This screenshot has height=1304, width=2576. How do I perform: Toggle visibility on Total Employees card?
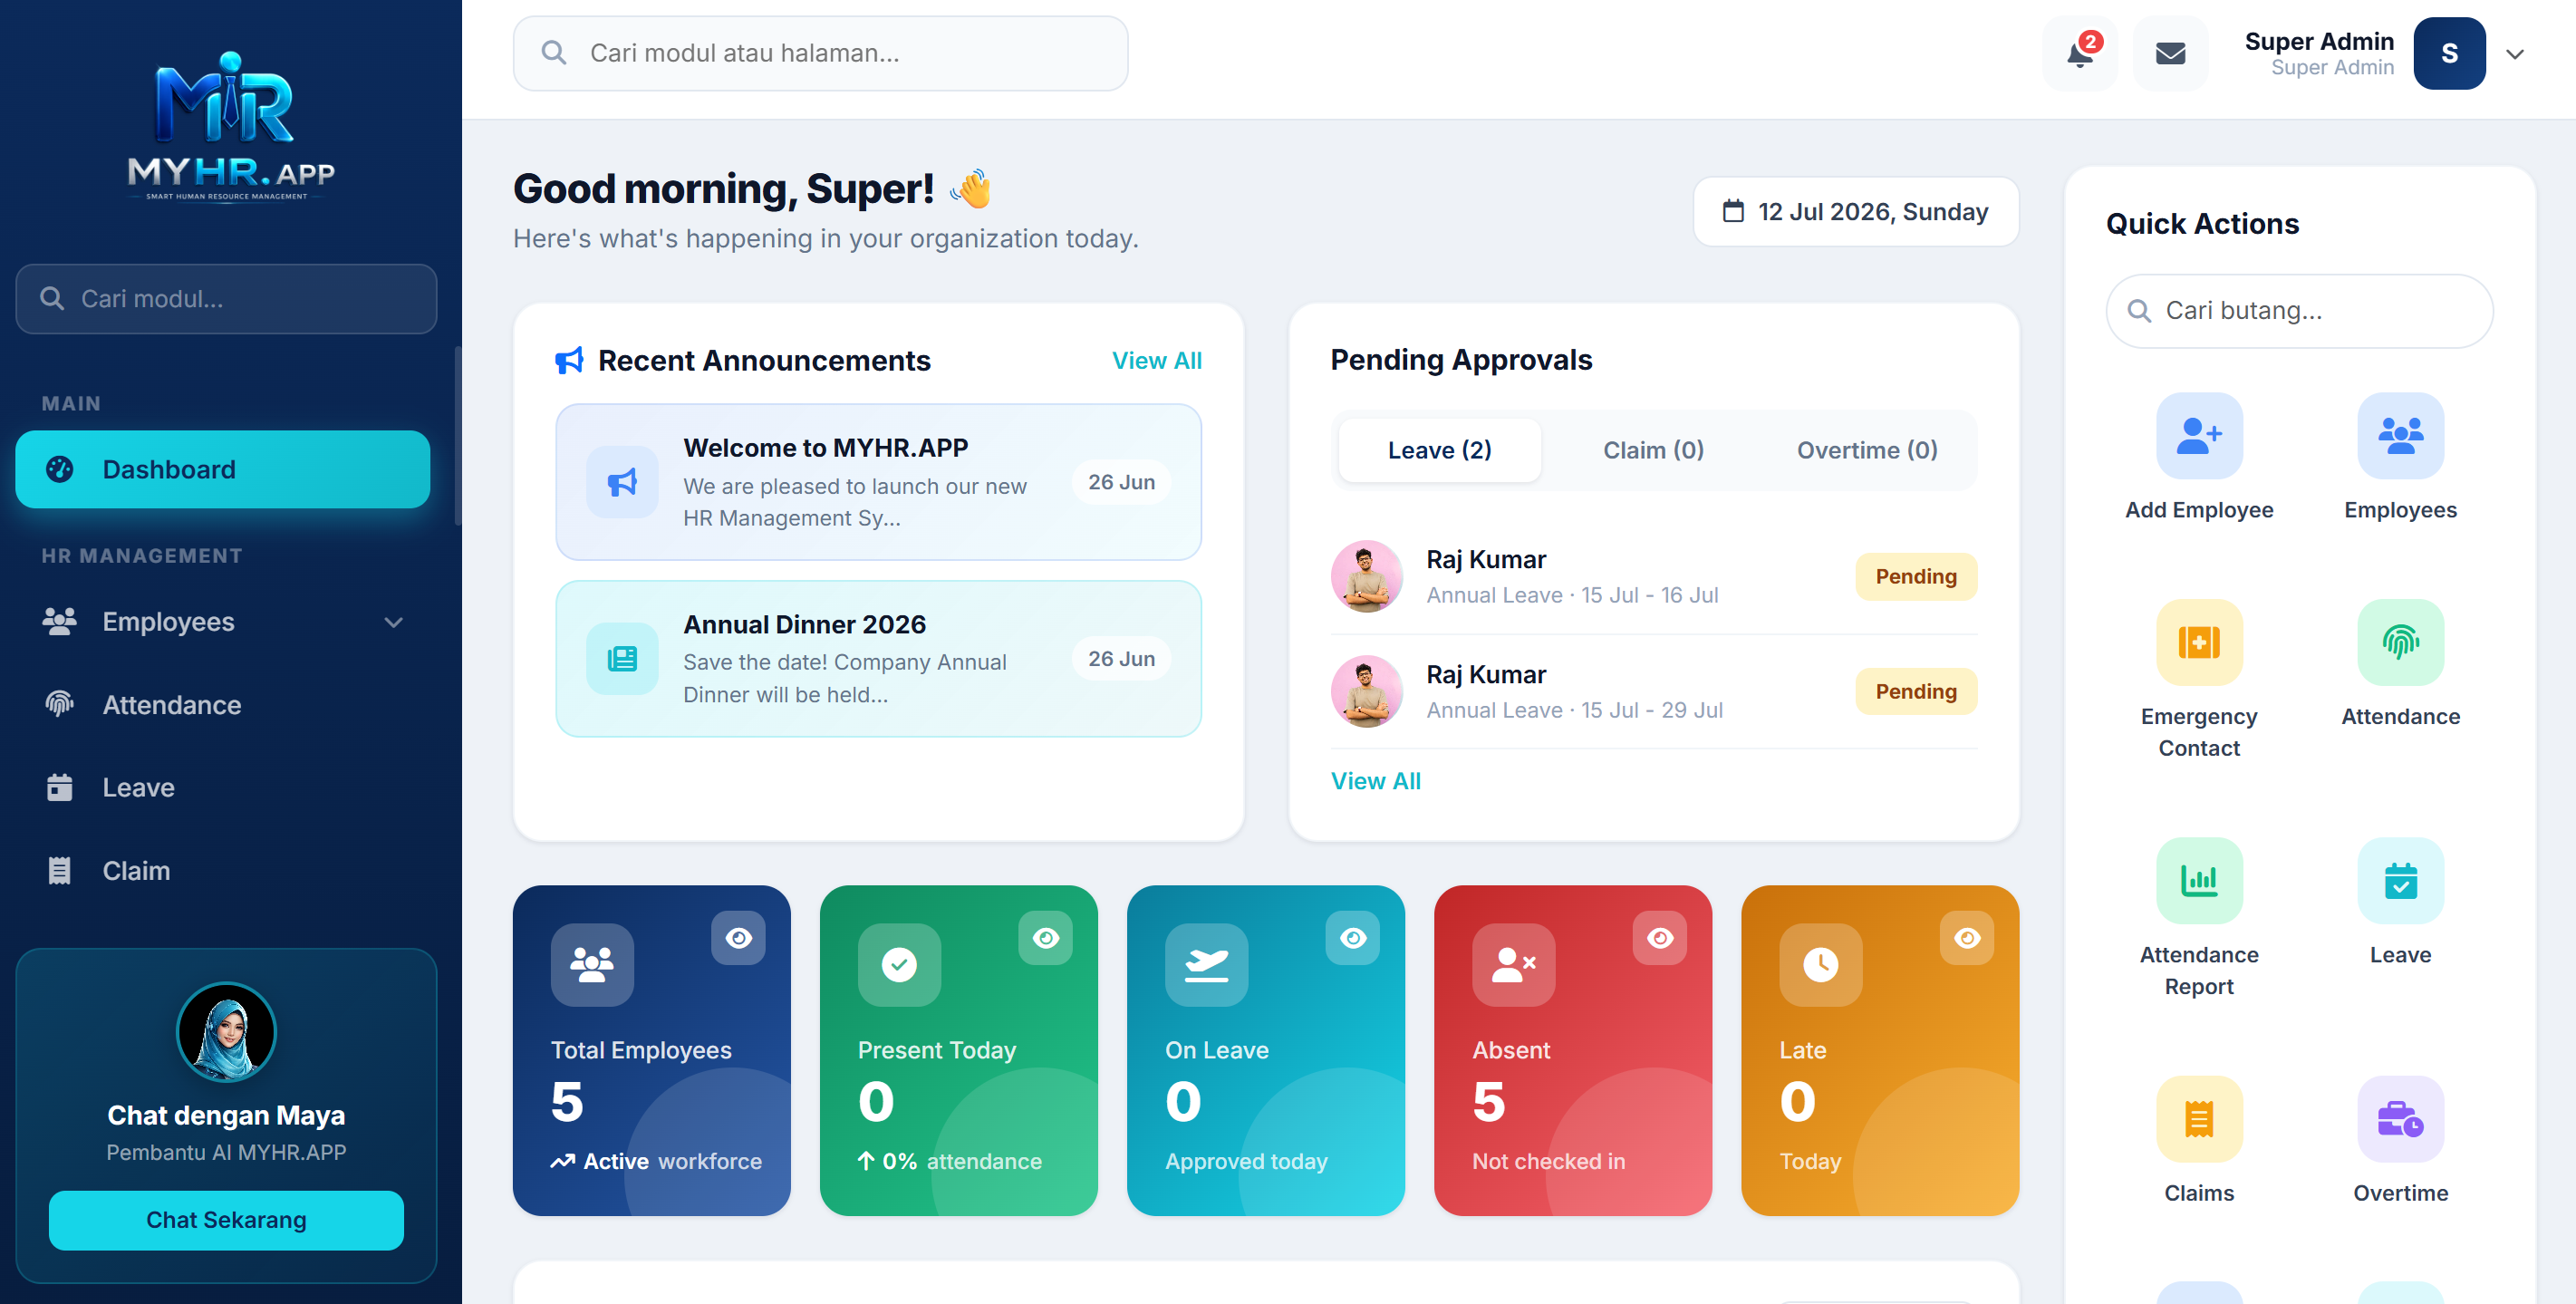[738, 938]
